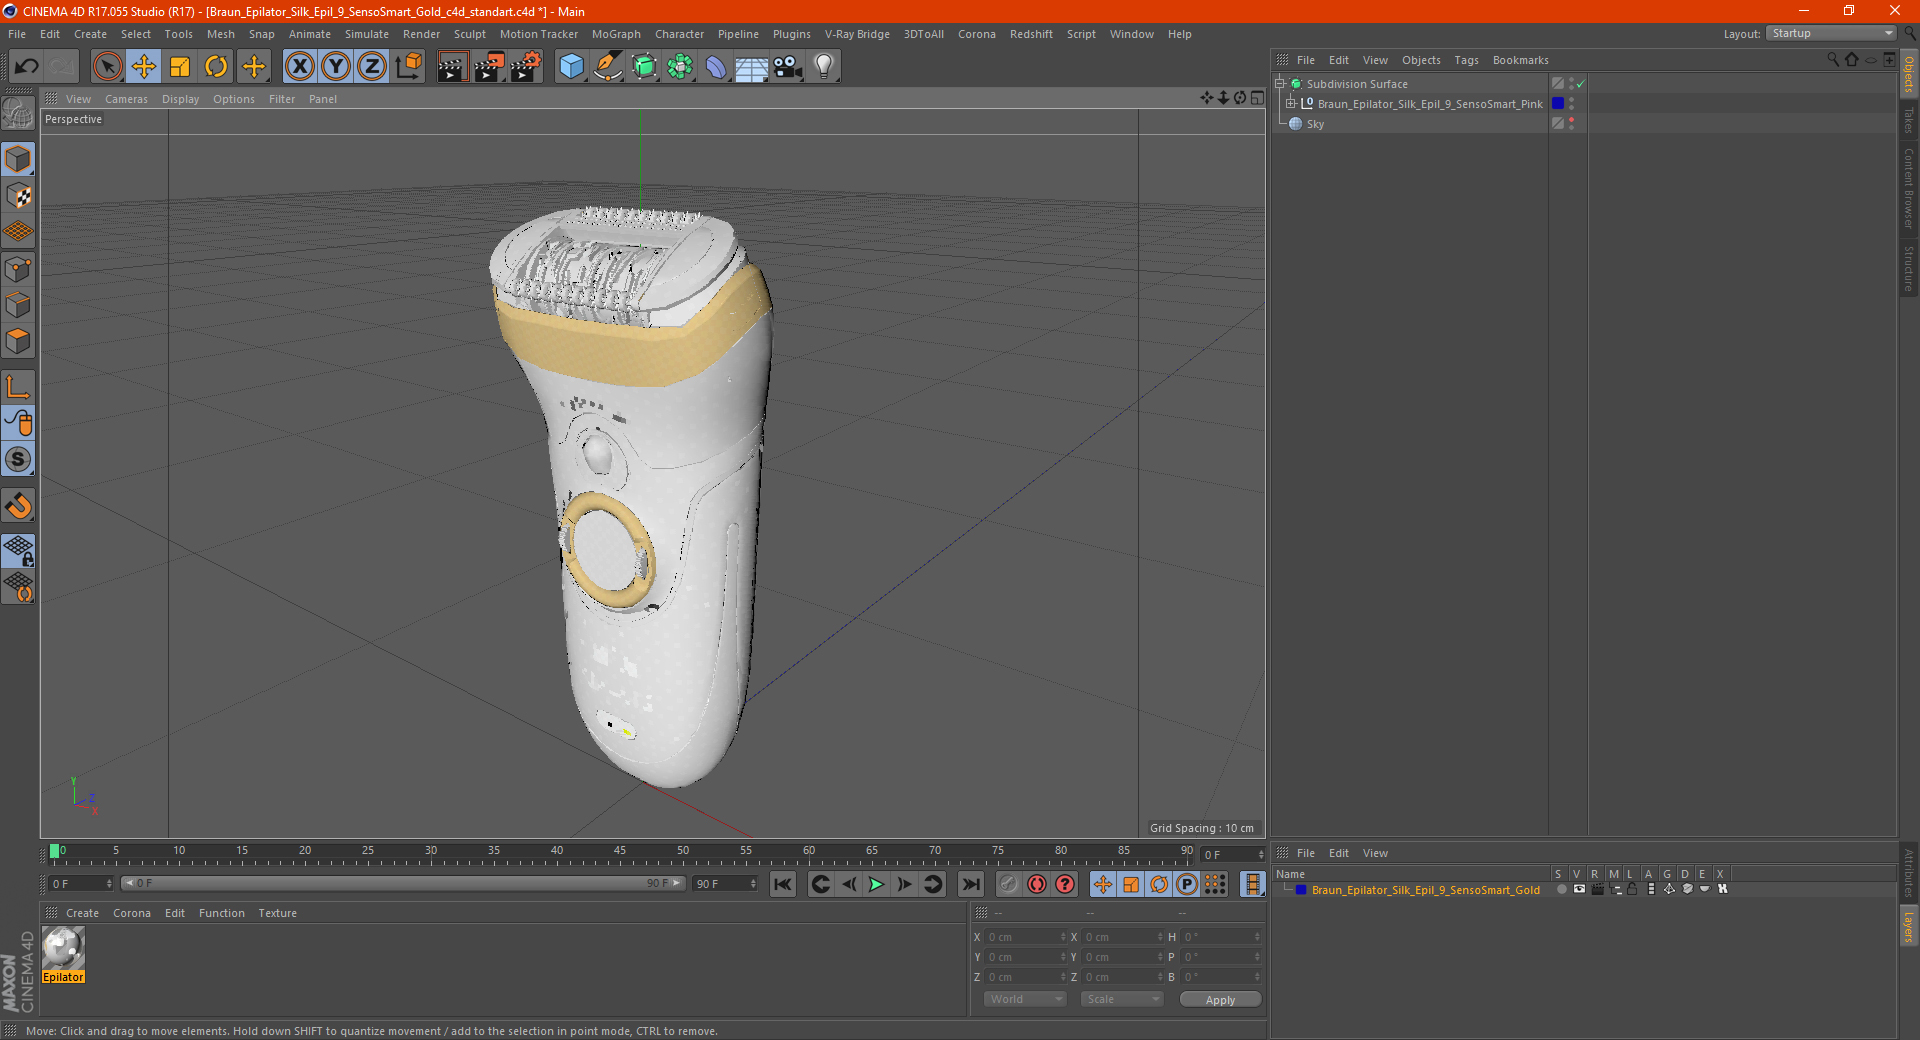Toggle Y axis lock
1920x1040 pixels.
tap(336, 67)
